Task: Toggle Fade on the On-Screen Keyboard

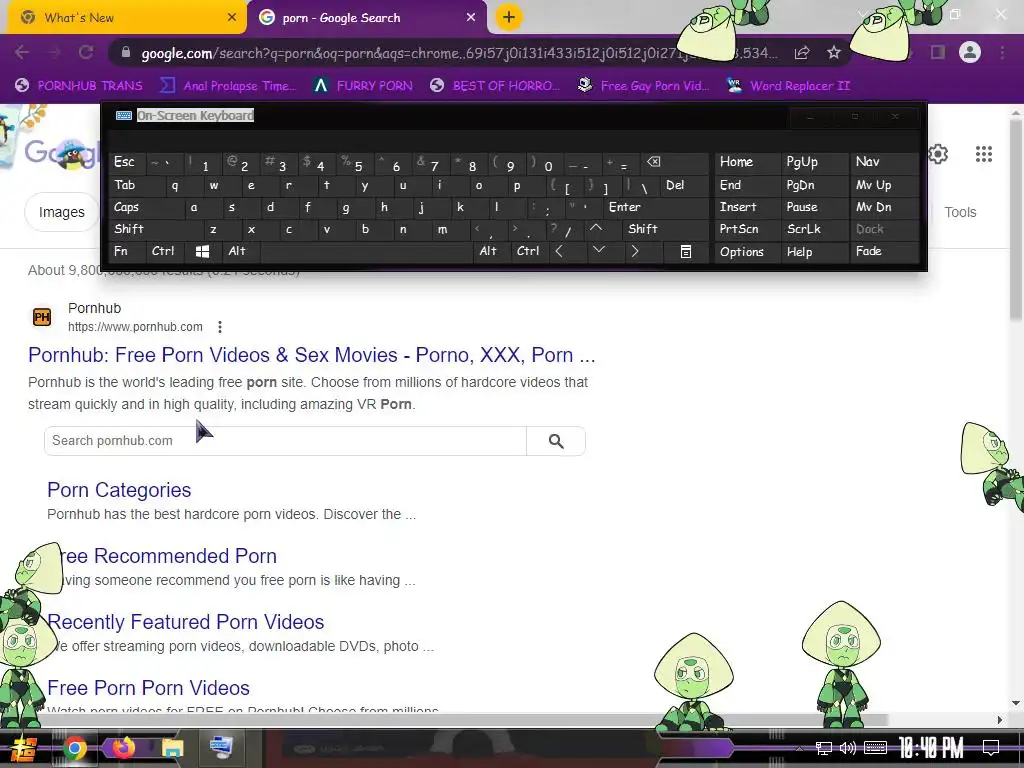Action: 885,251
